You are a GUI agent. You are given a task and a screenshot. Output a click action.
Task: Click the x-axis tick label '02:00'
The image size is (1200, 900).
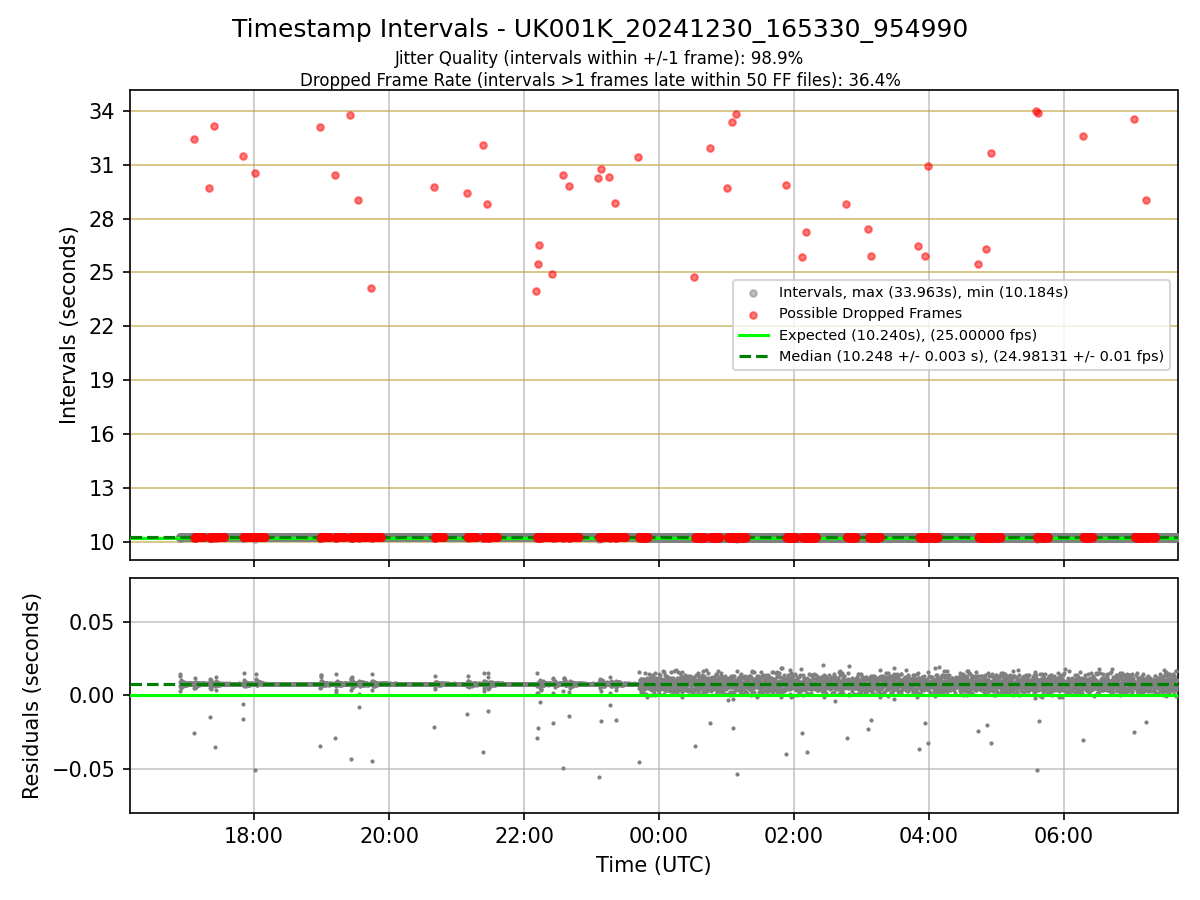pos(794,834)
